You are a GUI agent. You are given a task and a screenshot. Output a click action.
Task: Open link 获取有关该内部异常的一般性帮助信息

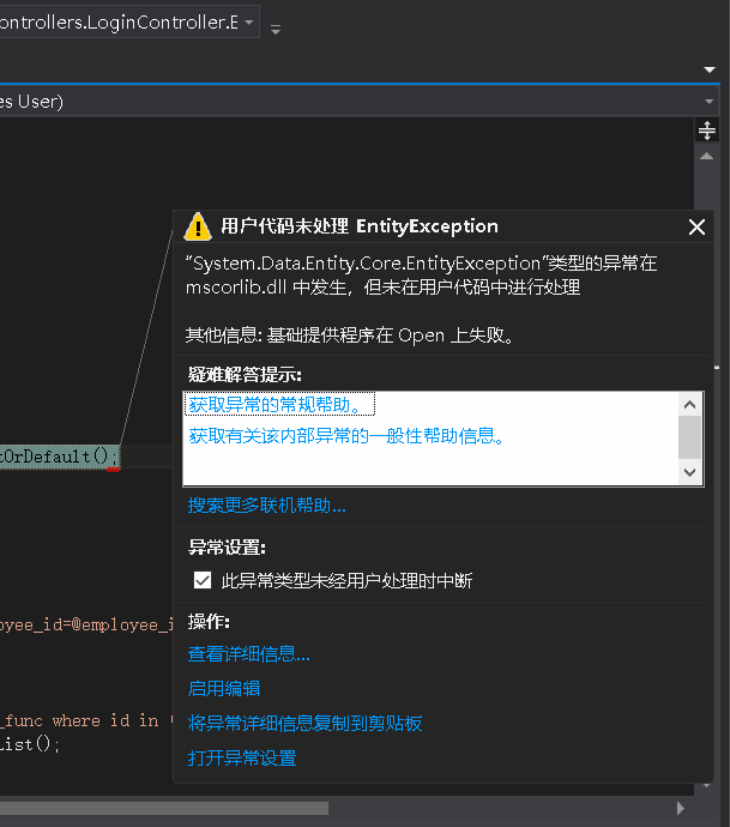[347, 436]
